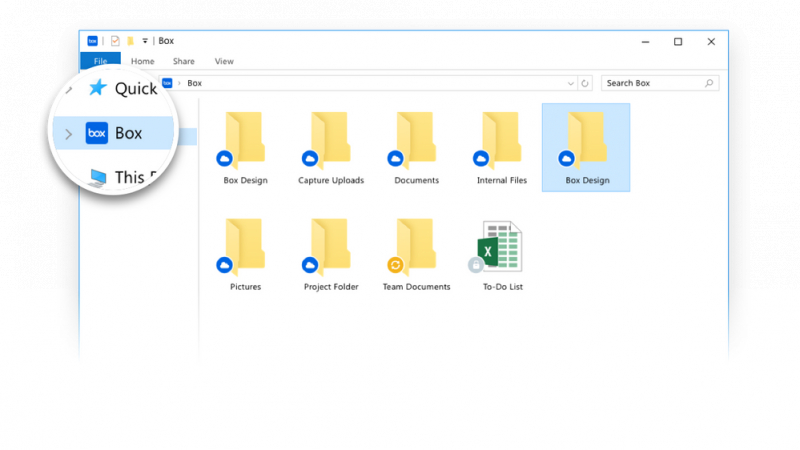Screen dimensions: 800x450
Task: Click the "Pictures" folder name
Action: (x=245, y=287)
